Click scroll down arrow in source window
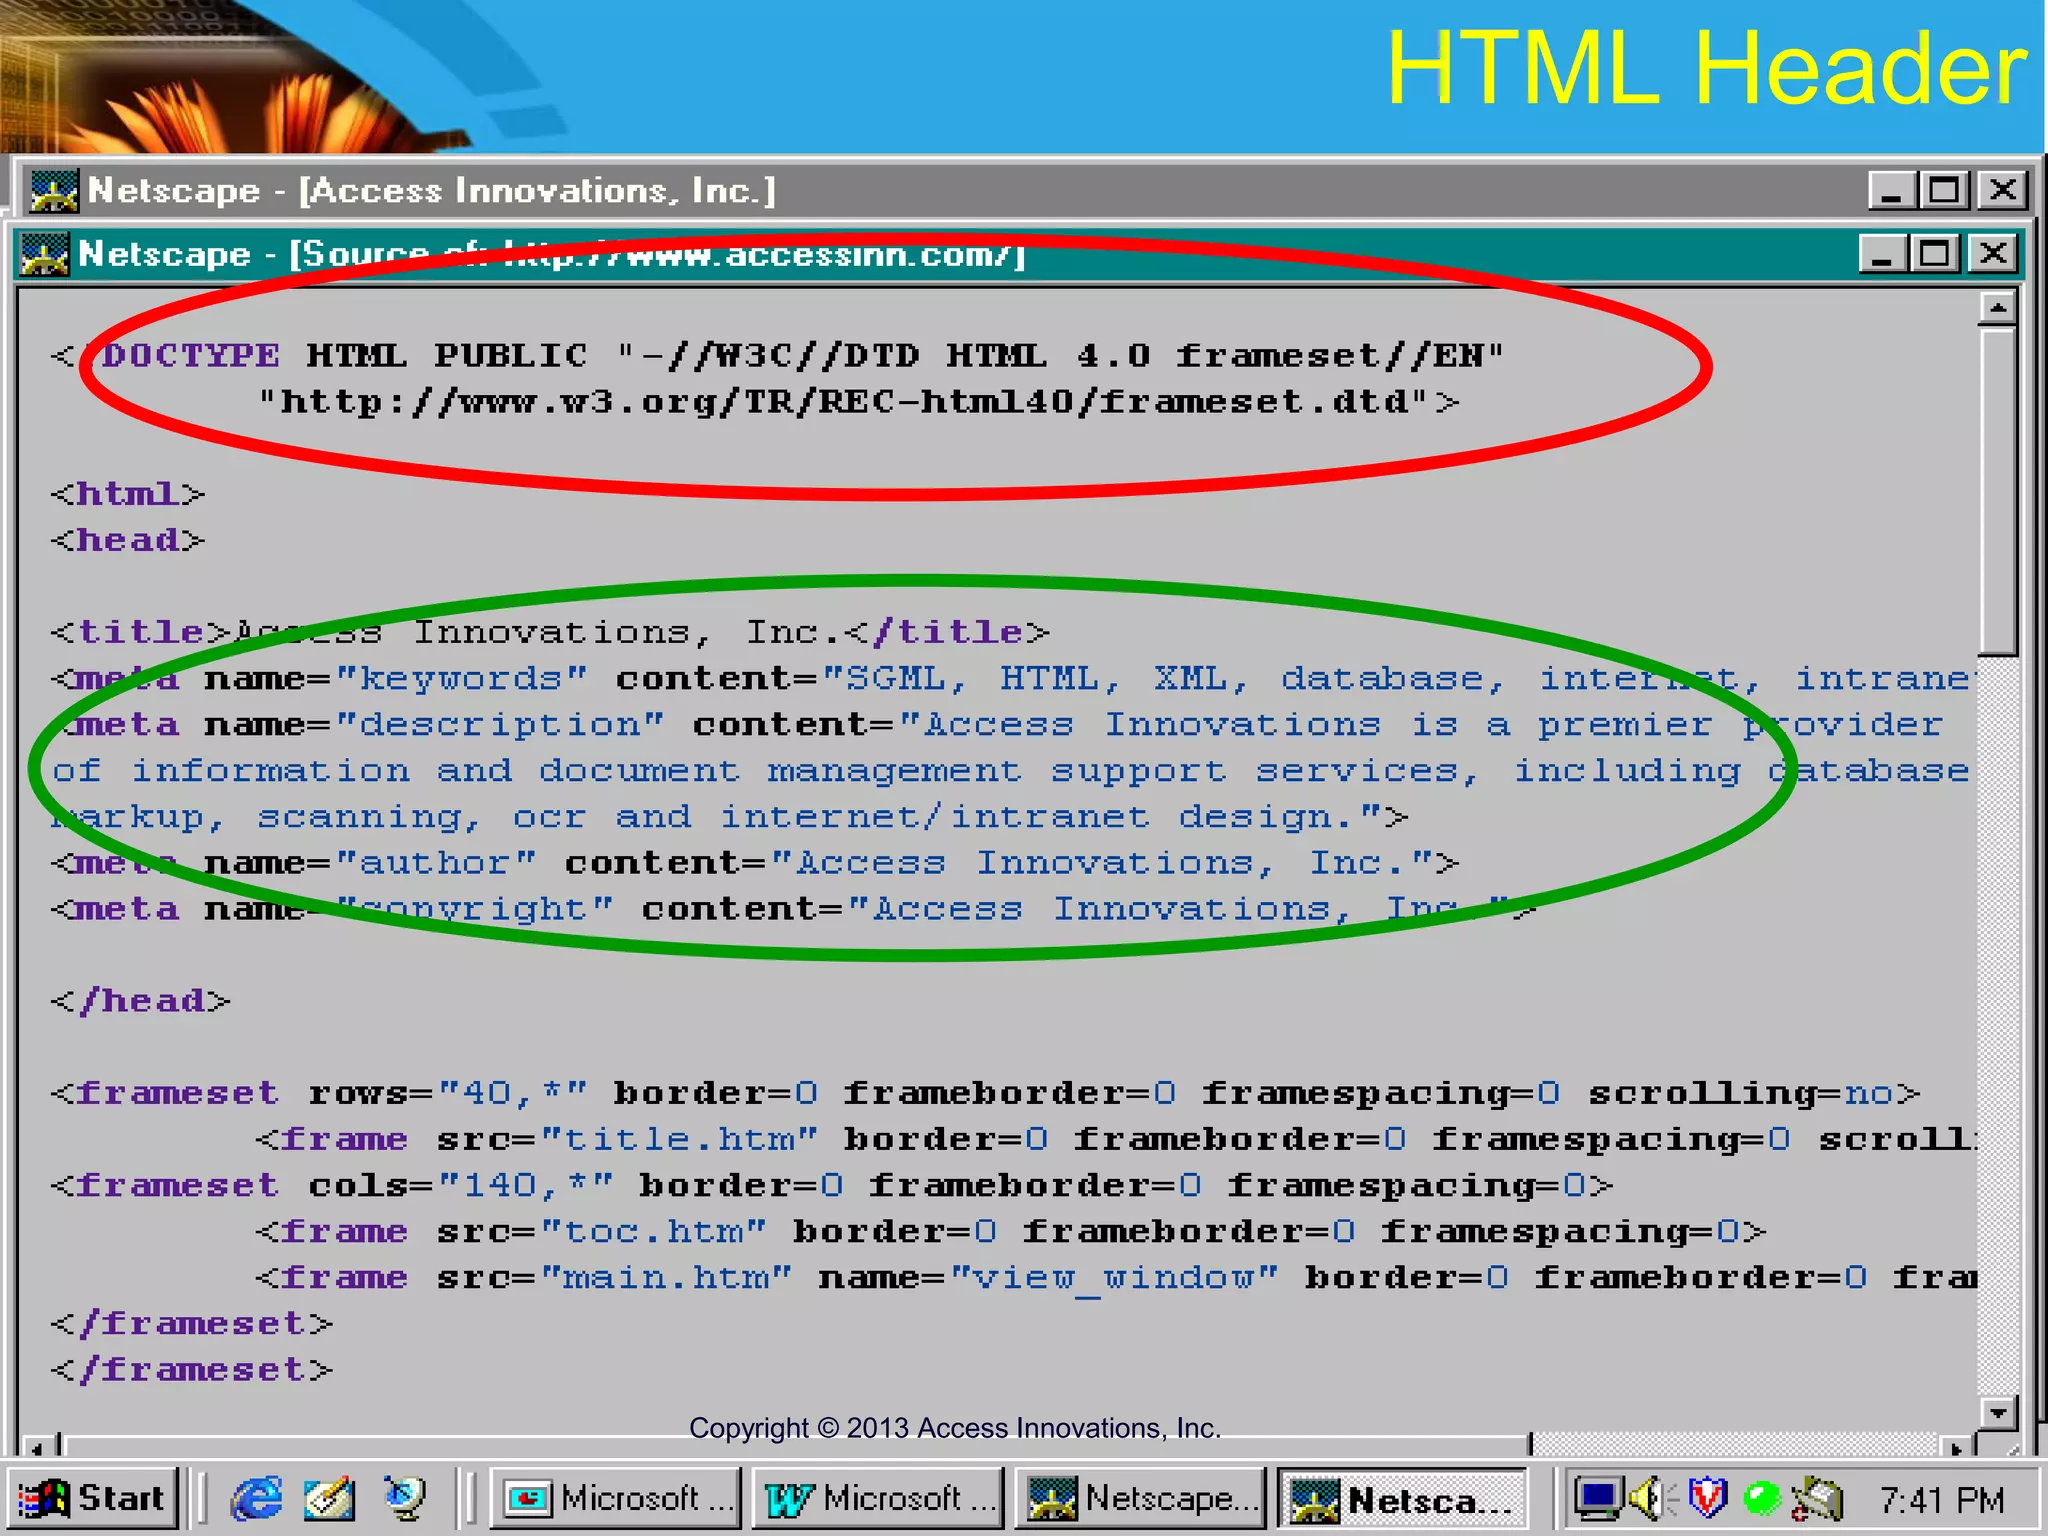The height and width of the screenshot is (1536, 2048). pos(1998,1412)
